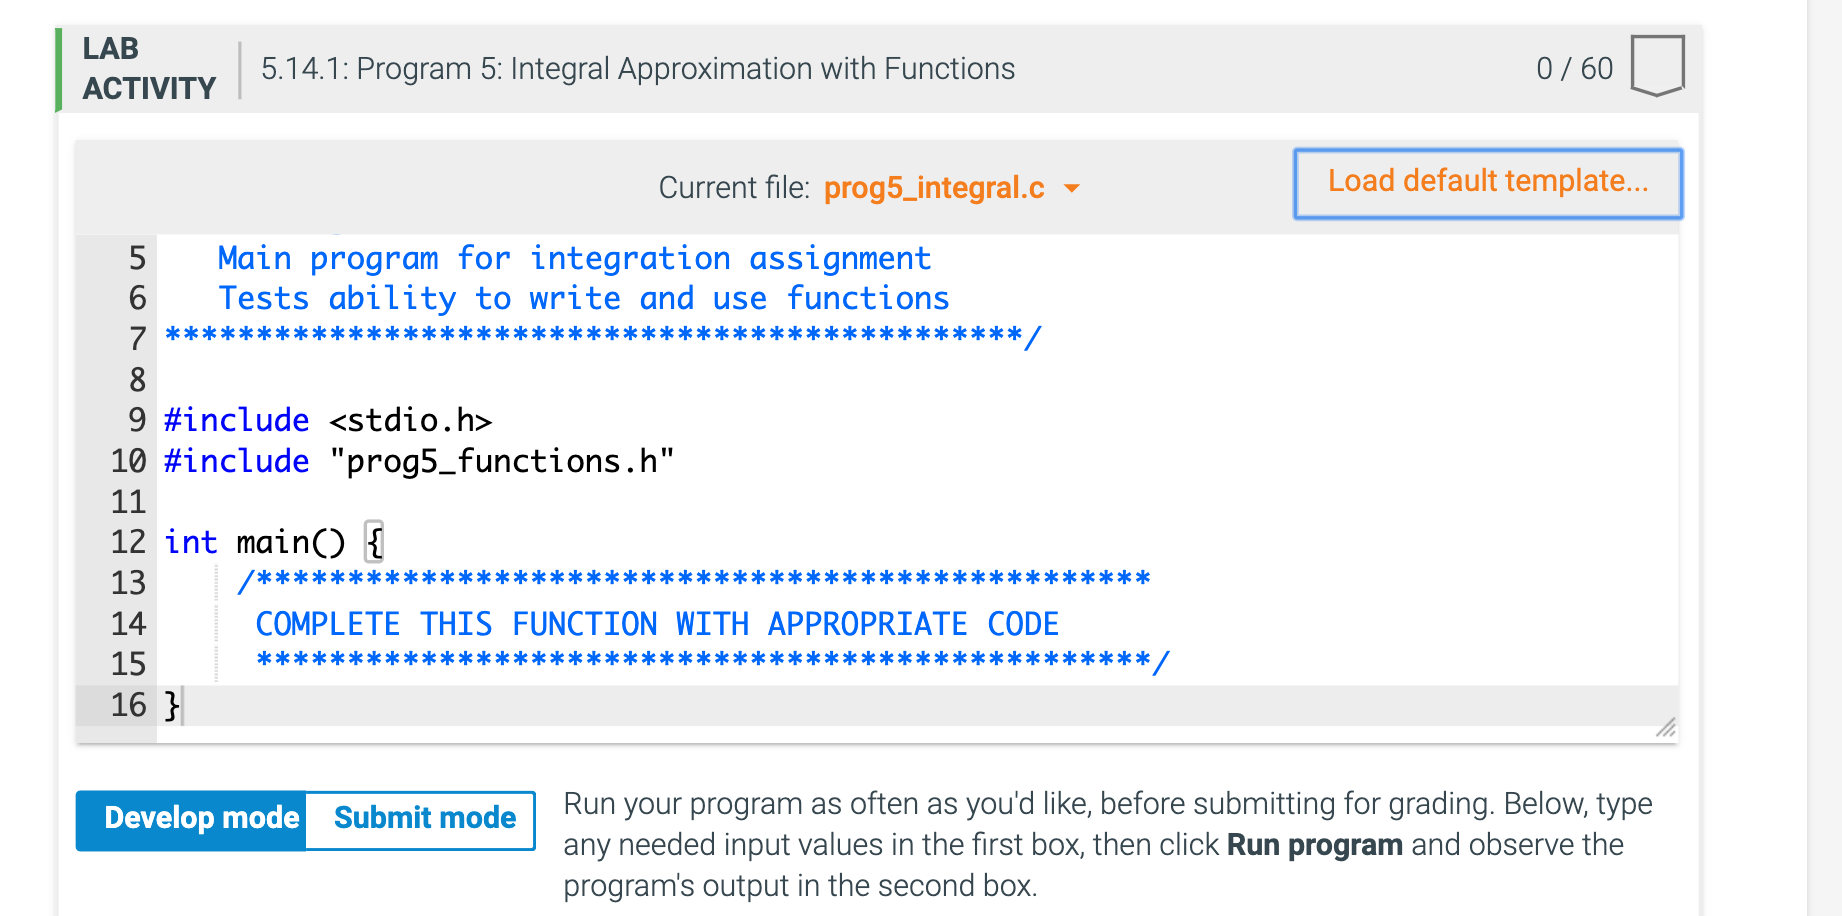Click the main() opening brace on line 12
This screenshot has height=916, width=1842.
[x=373, y=542]
